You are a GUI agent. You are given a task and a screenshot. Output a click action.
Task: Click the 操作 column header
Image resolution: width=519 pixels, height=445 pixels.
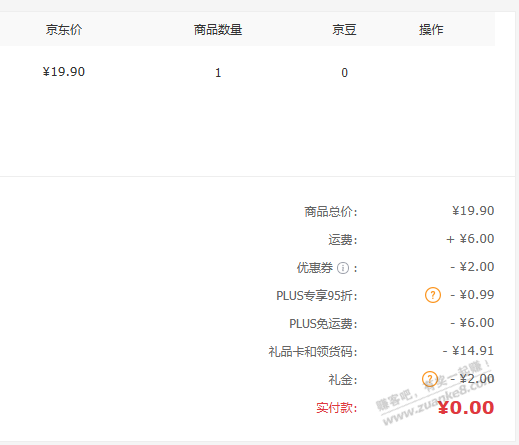[x=431, y=30]
